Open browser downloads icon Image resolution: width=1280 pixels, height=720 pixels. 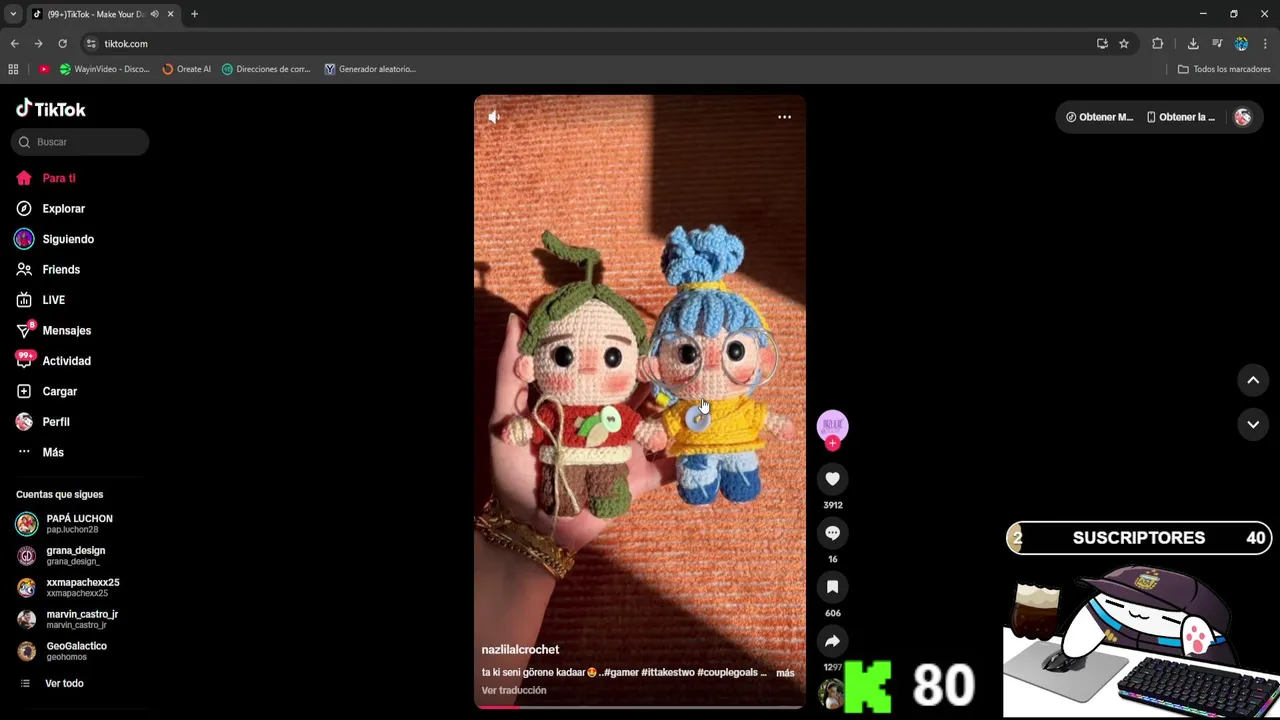click(x=1193, y=44)
